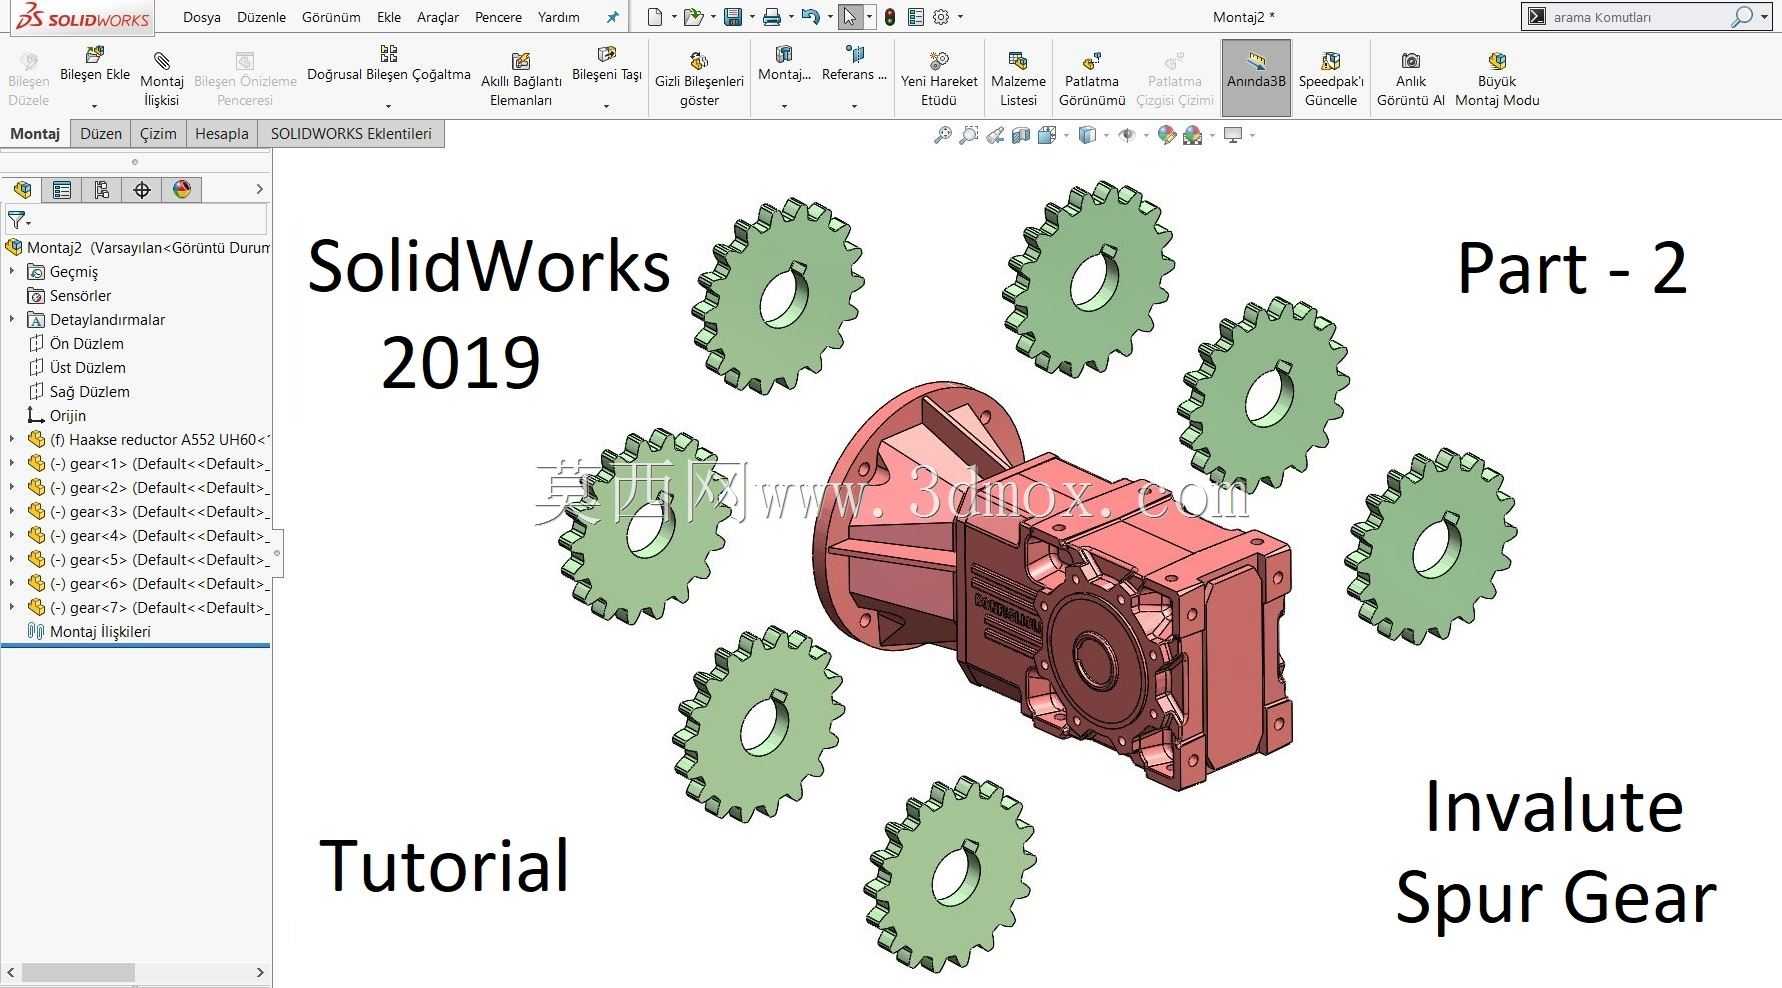Click the Print icon in the top toolbar
The height and width of the screenshot is (988, 1782).
click(771, 17)
